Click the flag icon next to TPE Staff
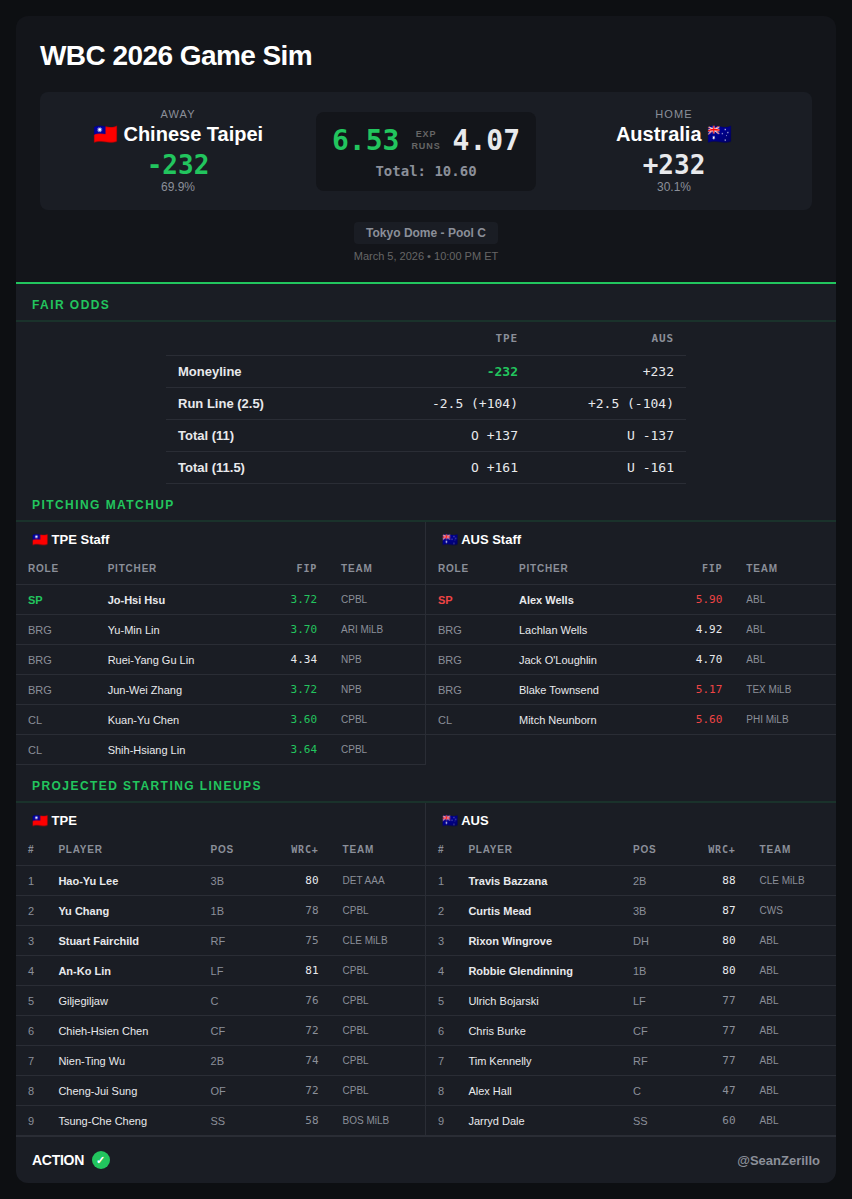852x1199 pixels. (40, 540)
